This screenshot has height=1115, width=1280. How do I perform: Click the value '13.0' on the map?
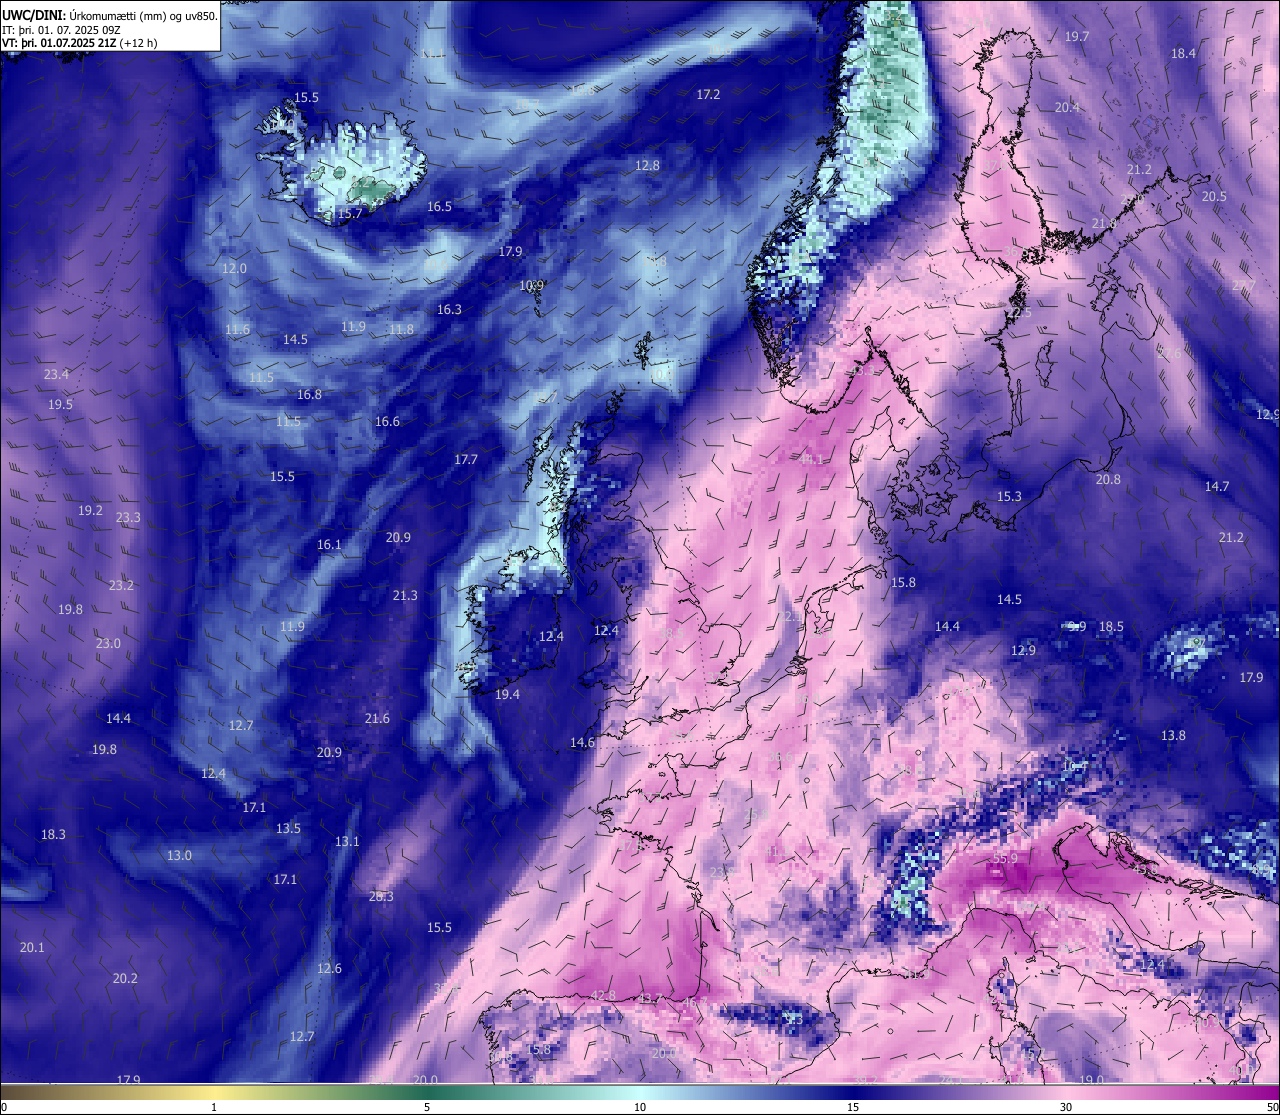(x=179, y=855)
